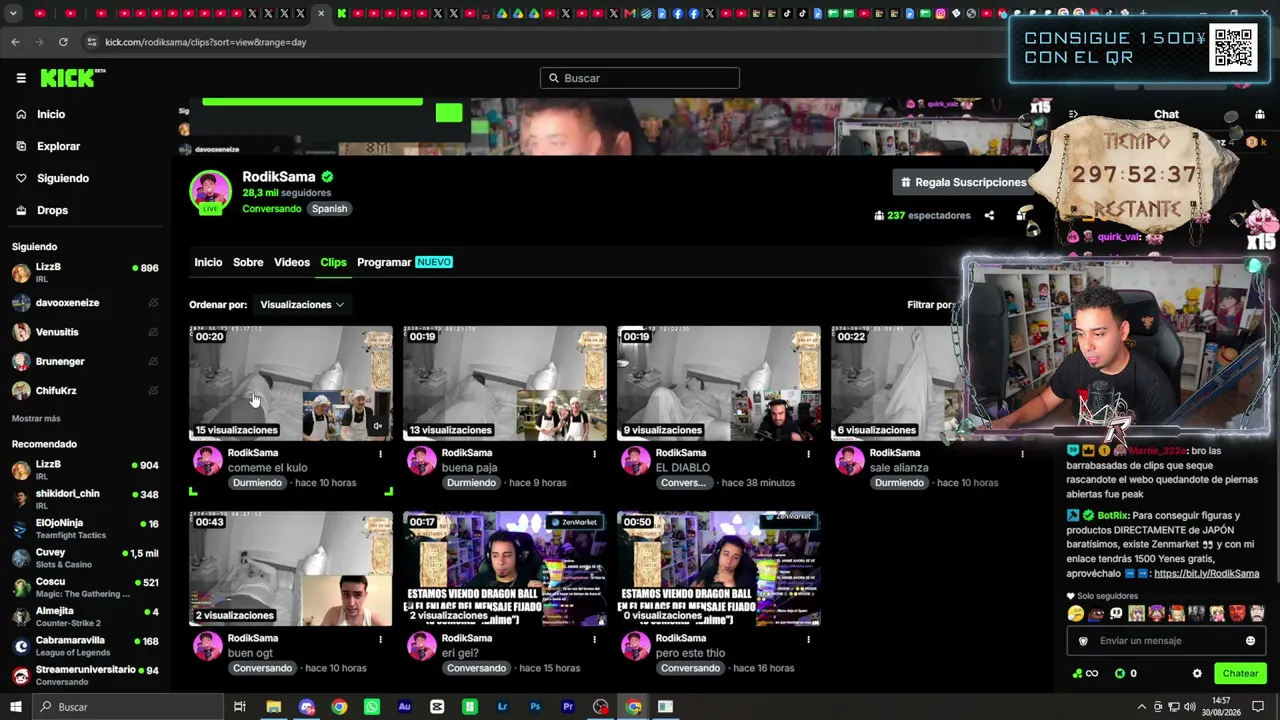1280x720 pixels.
Task: Open the bit.ly/RodikSama link in chat
Action: (1206, 574)
